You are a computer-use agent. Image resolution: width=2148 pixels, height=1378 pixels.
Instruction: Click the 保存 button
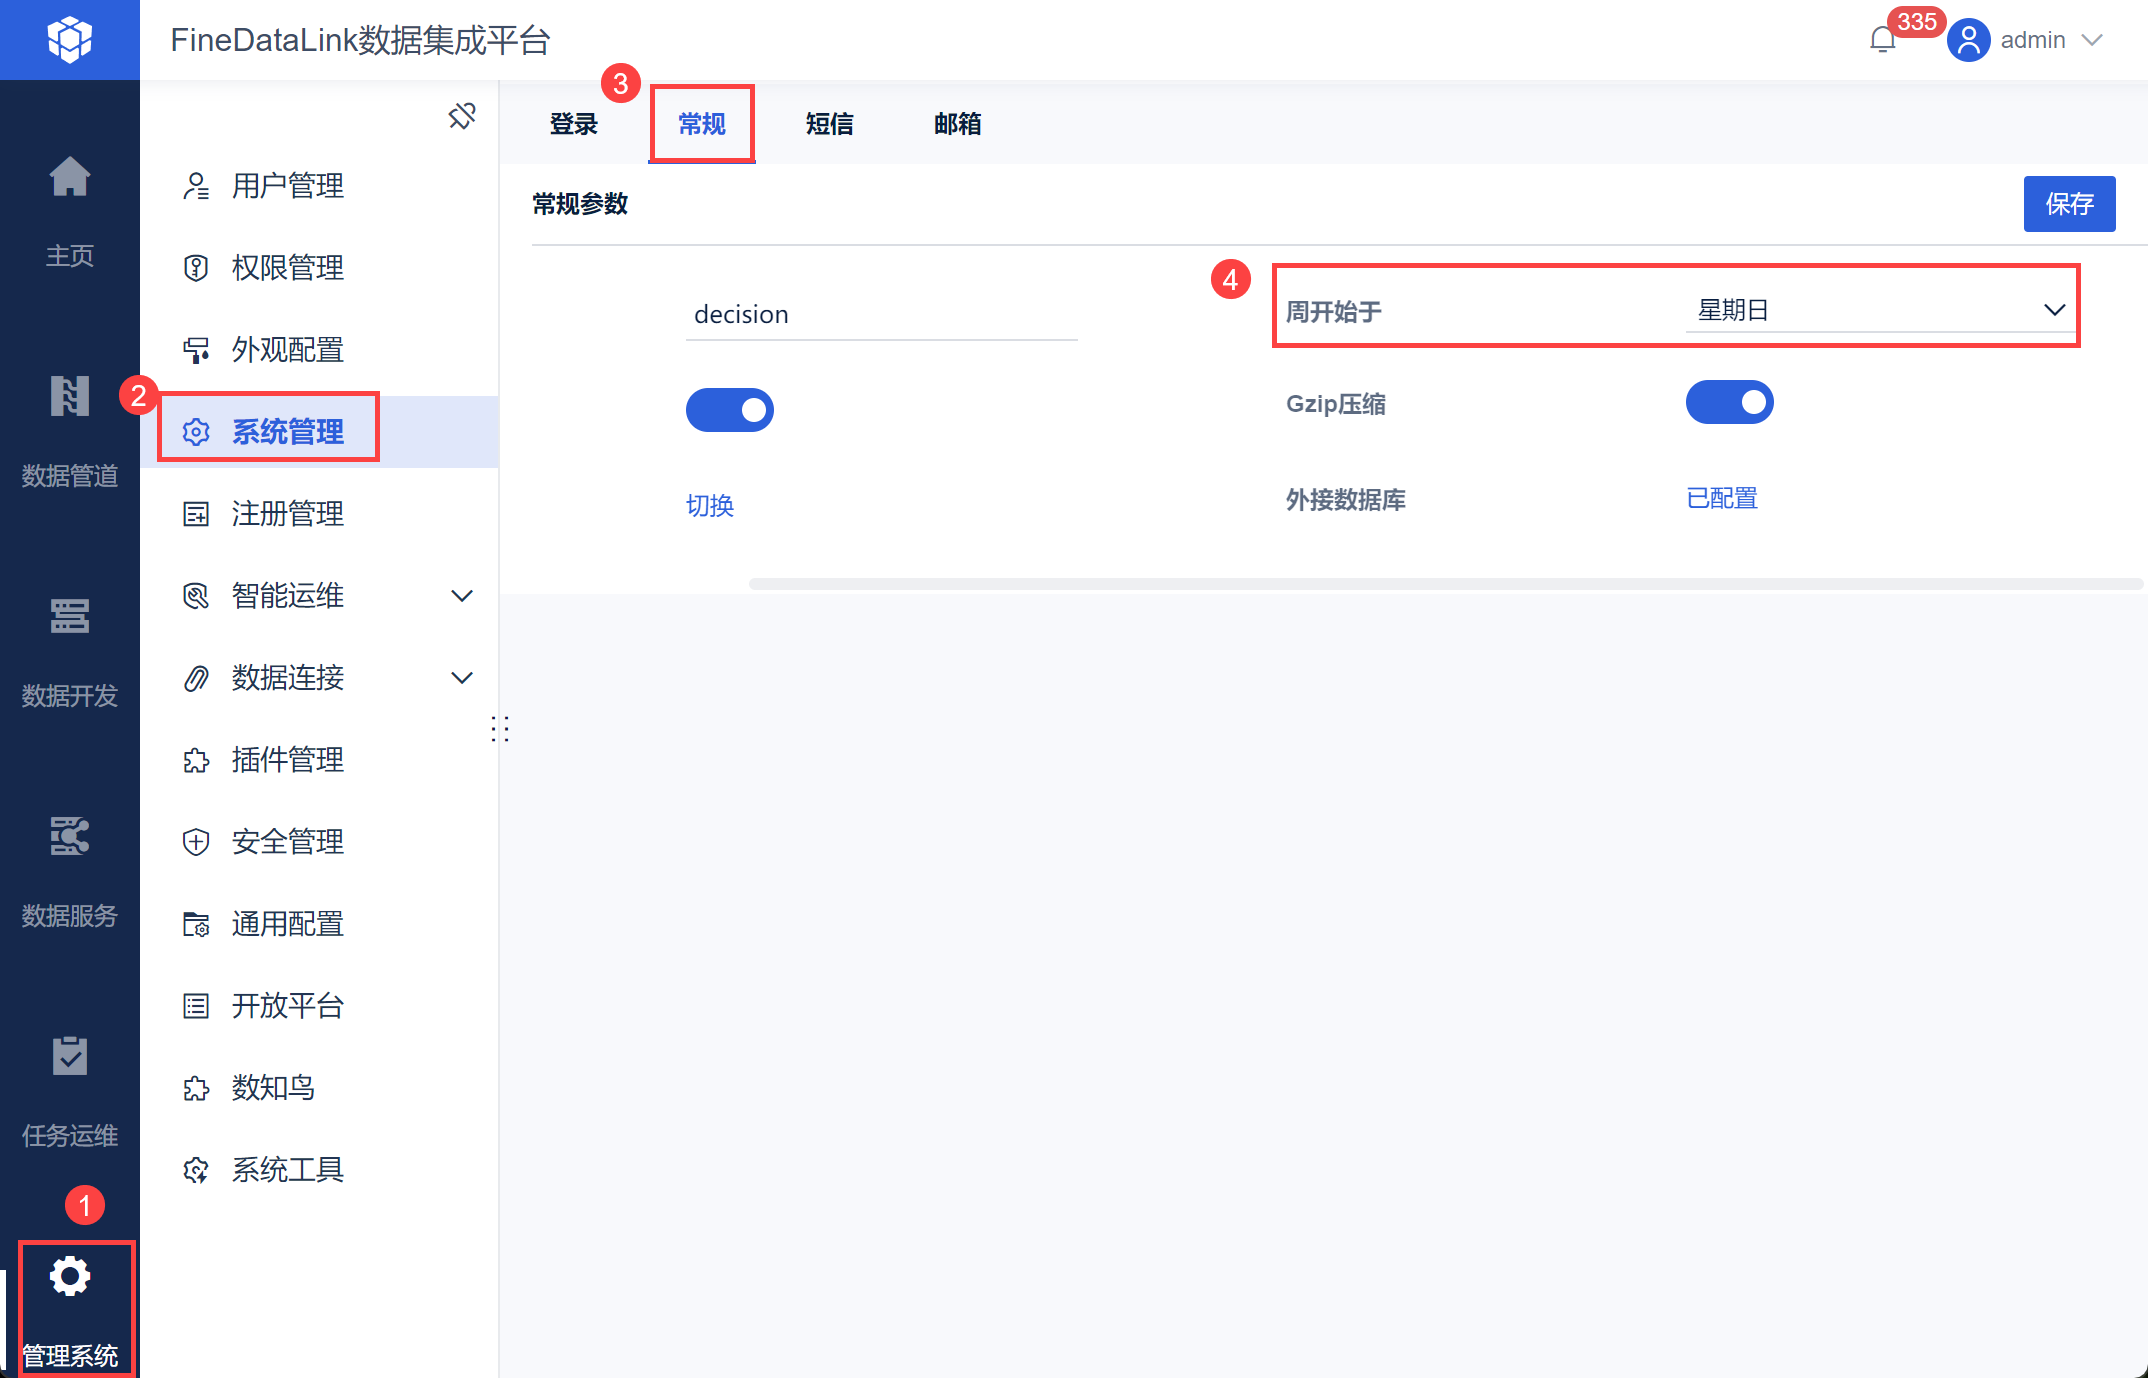(2068, 204)
